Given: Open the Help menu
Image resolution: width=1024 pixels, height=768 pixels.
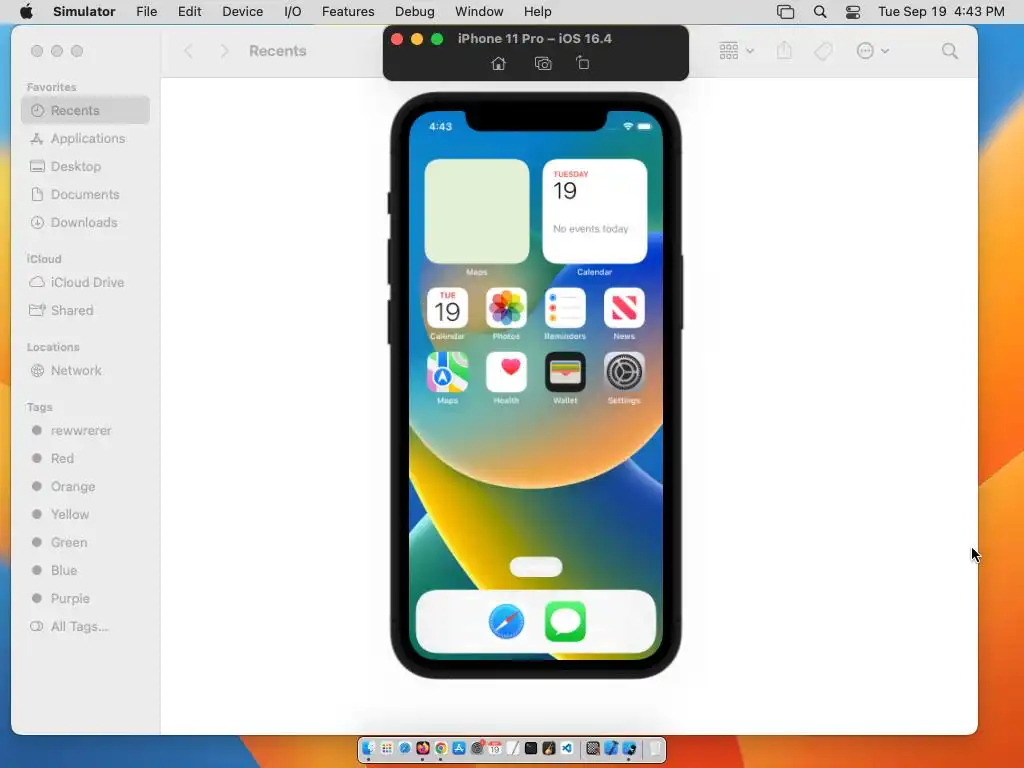Looking at the screenshot, I should coord(537,12).
